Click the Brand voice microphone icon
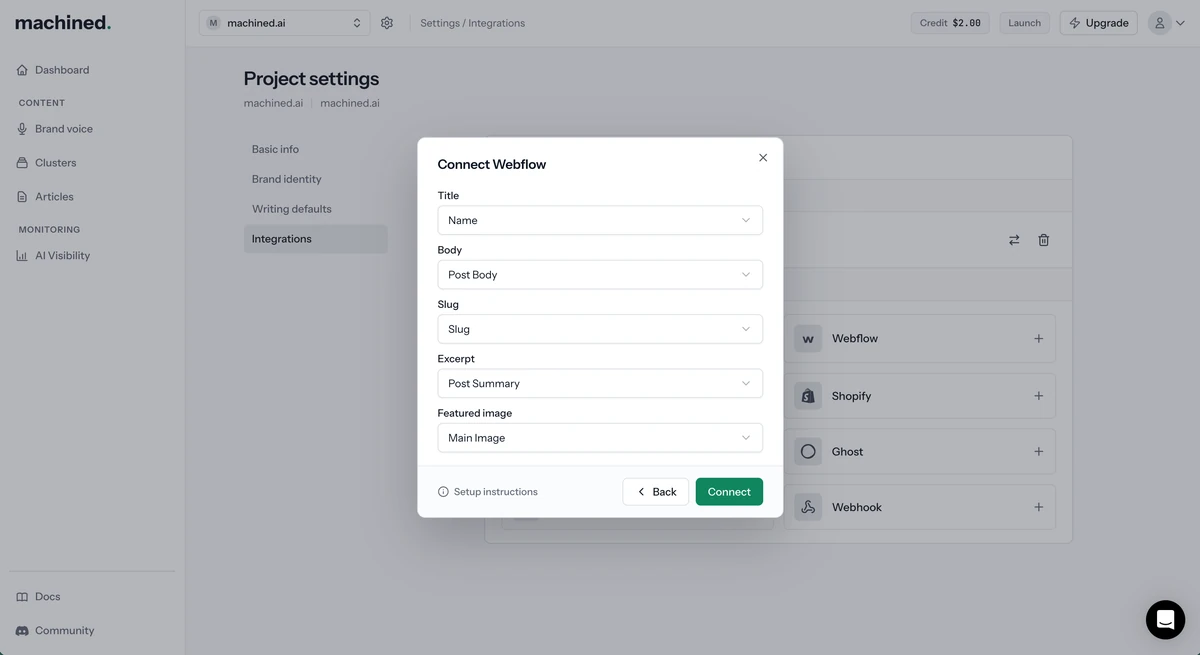This screenshot has width=1200, height=655. click(22, 129)
